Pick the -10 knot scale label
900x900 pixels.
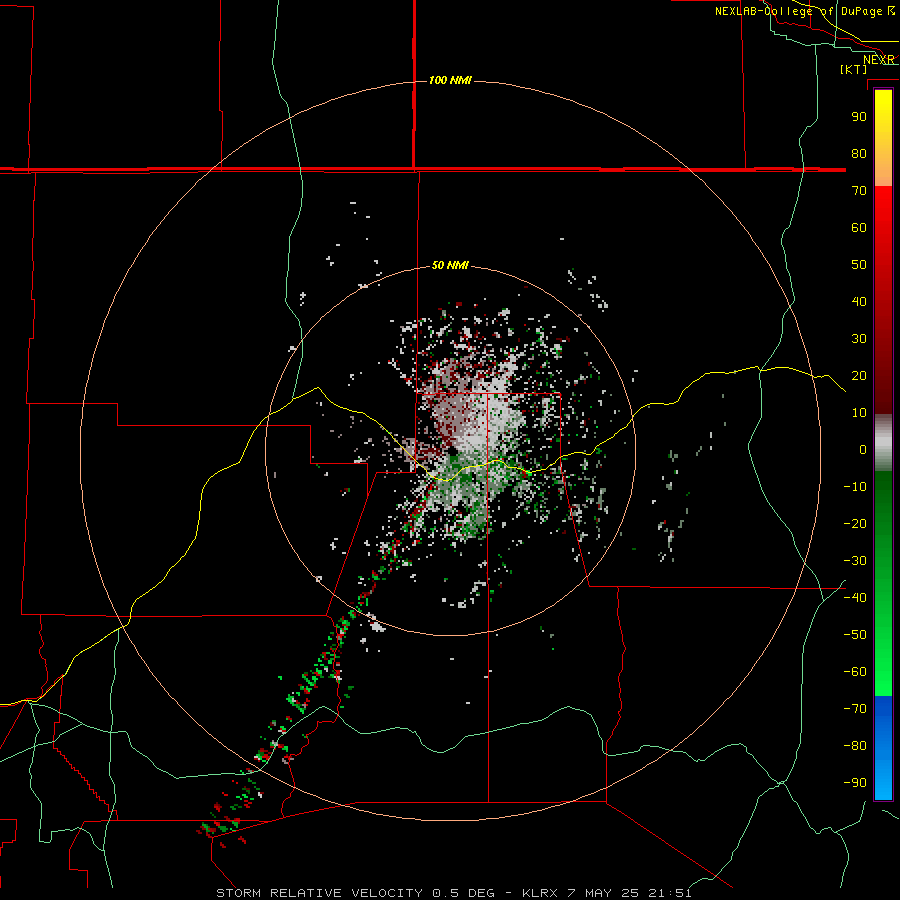click(x=855, y=487)
